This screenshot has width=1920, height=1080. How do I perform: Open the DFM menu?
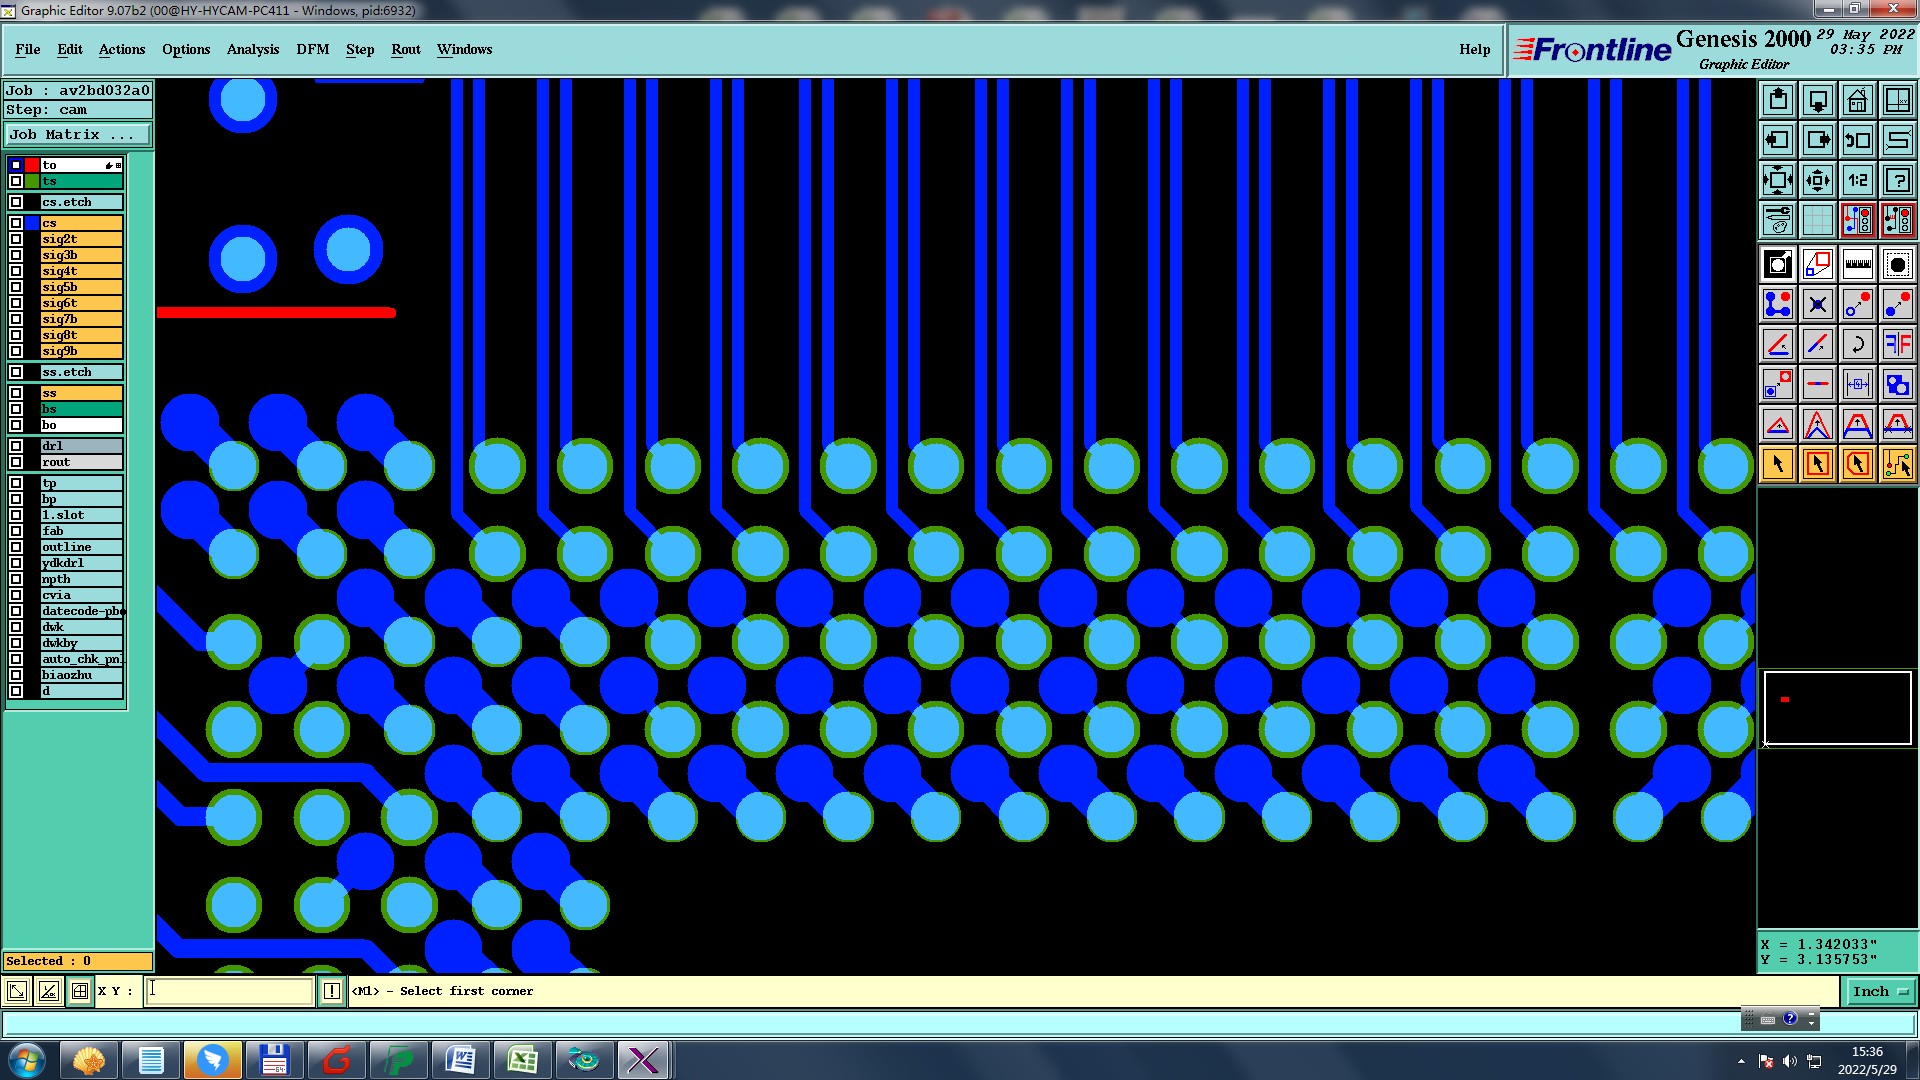click(x=312, y=49)
